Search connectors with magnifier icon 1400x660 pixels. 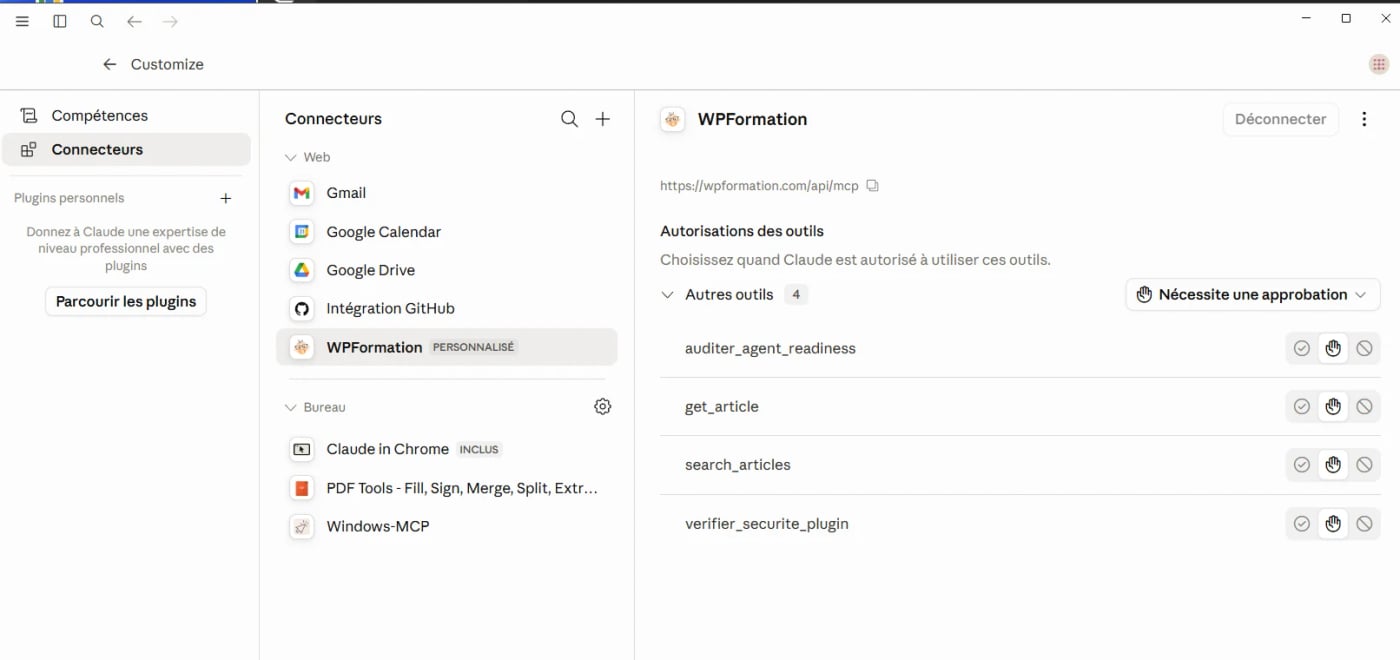pos(569,119)
